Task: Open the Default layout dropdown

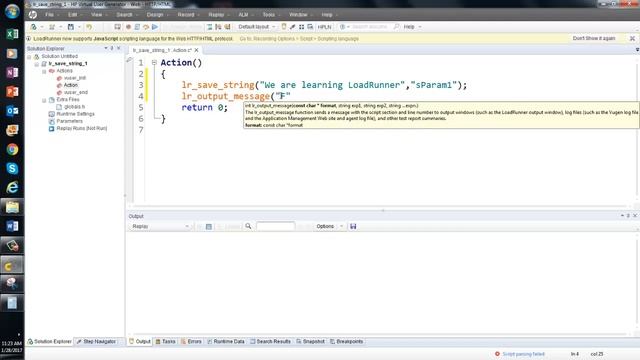Action: (257, 27)
